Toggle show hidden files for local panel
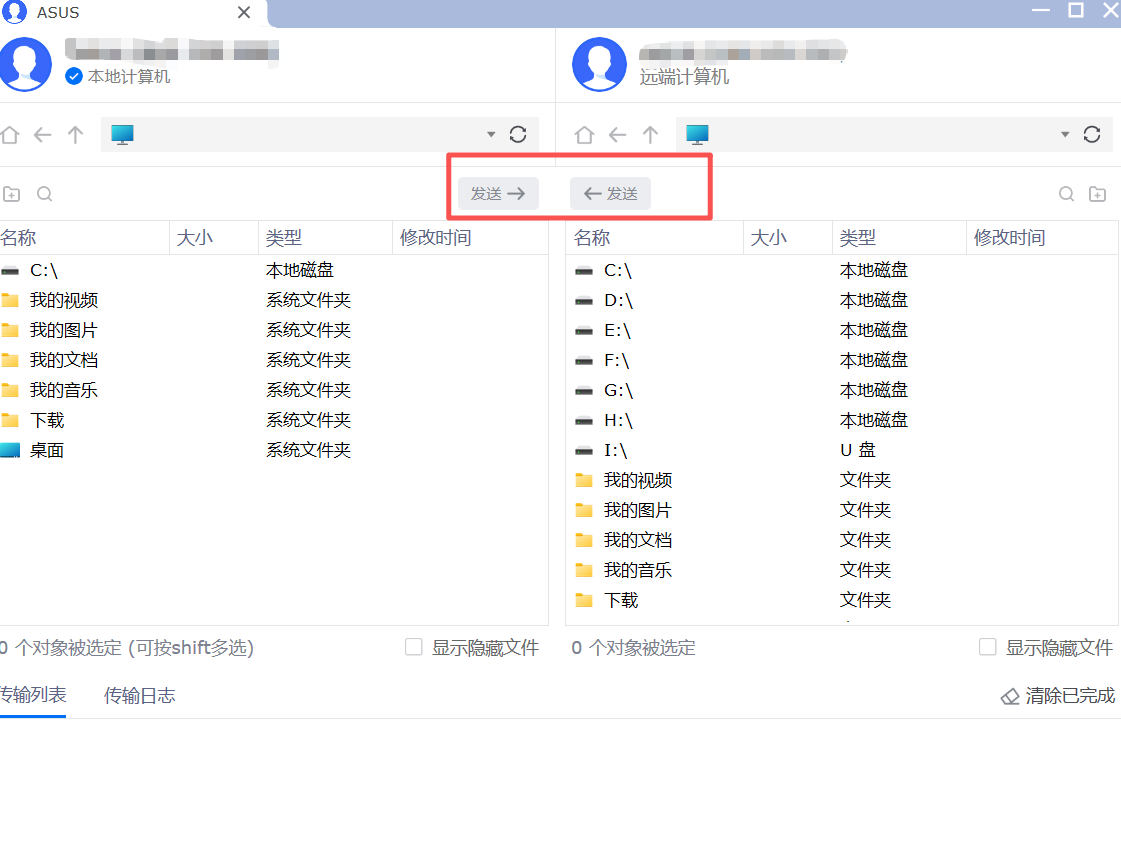Screen dimensions: 1121x845 pyautogui.click(x=413, y=647)
